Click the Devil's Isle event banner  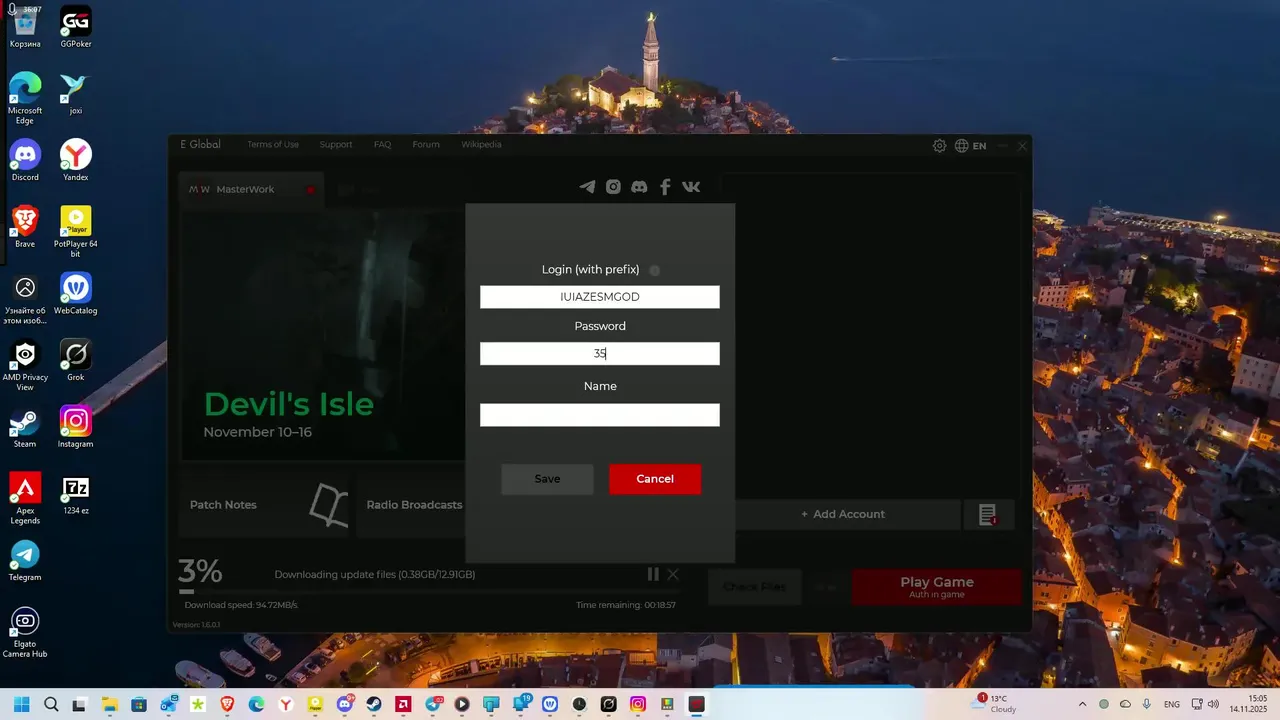click(322, 335)
